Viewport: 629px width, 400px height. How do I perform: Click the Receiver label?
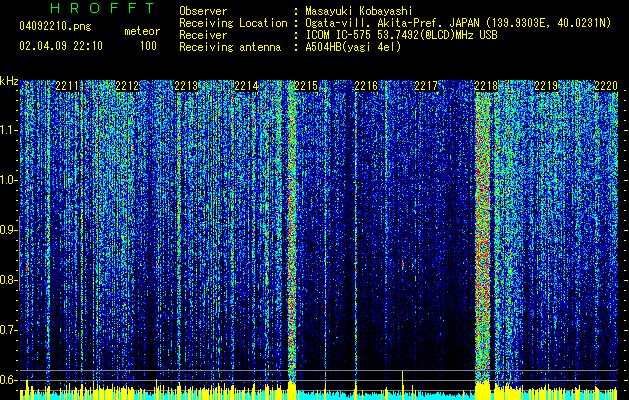[203, 35]
